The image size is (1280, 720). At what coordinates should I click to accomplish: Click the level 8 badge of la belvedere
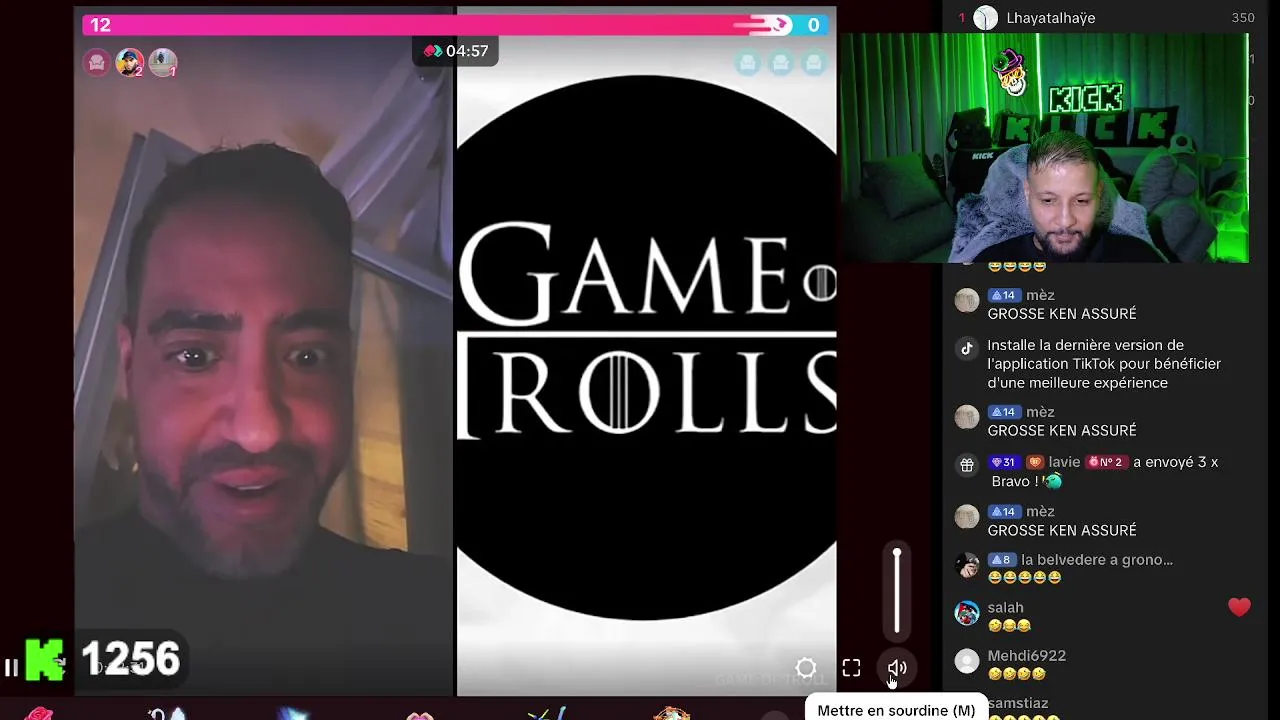click(x=1002, y=560)
